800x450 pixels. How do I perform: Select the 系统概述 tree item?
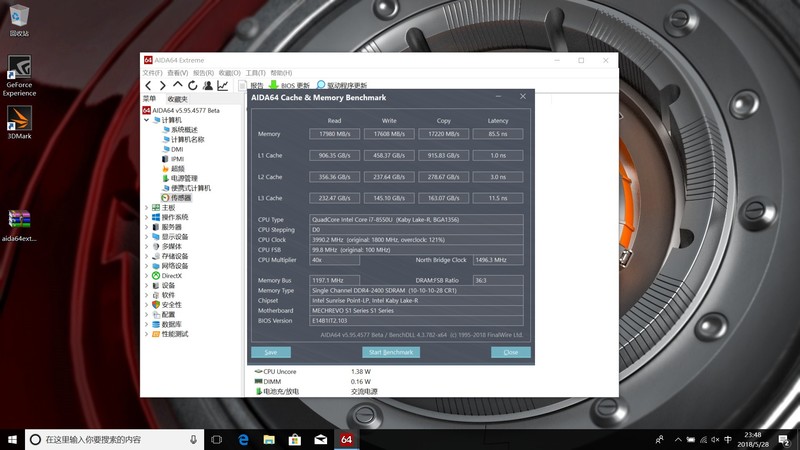pos(180,130)
